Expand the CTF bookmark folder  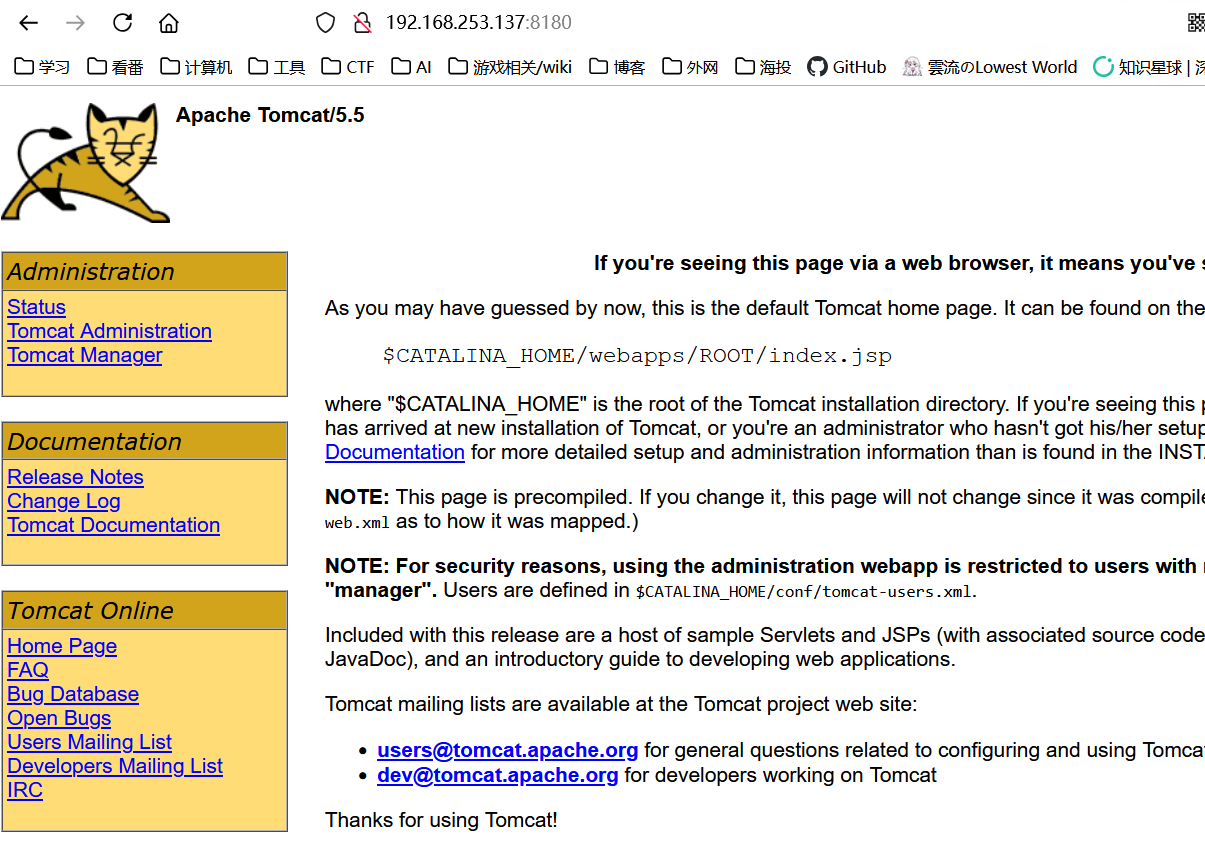click(x=348, y=67)
